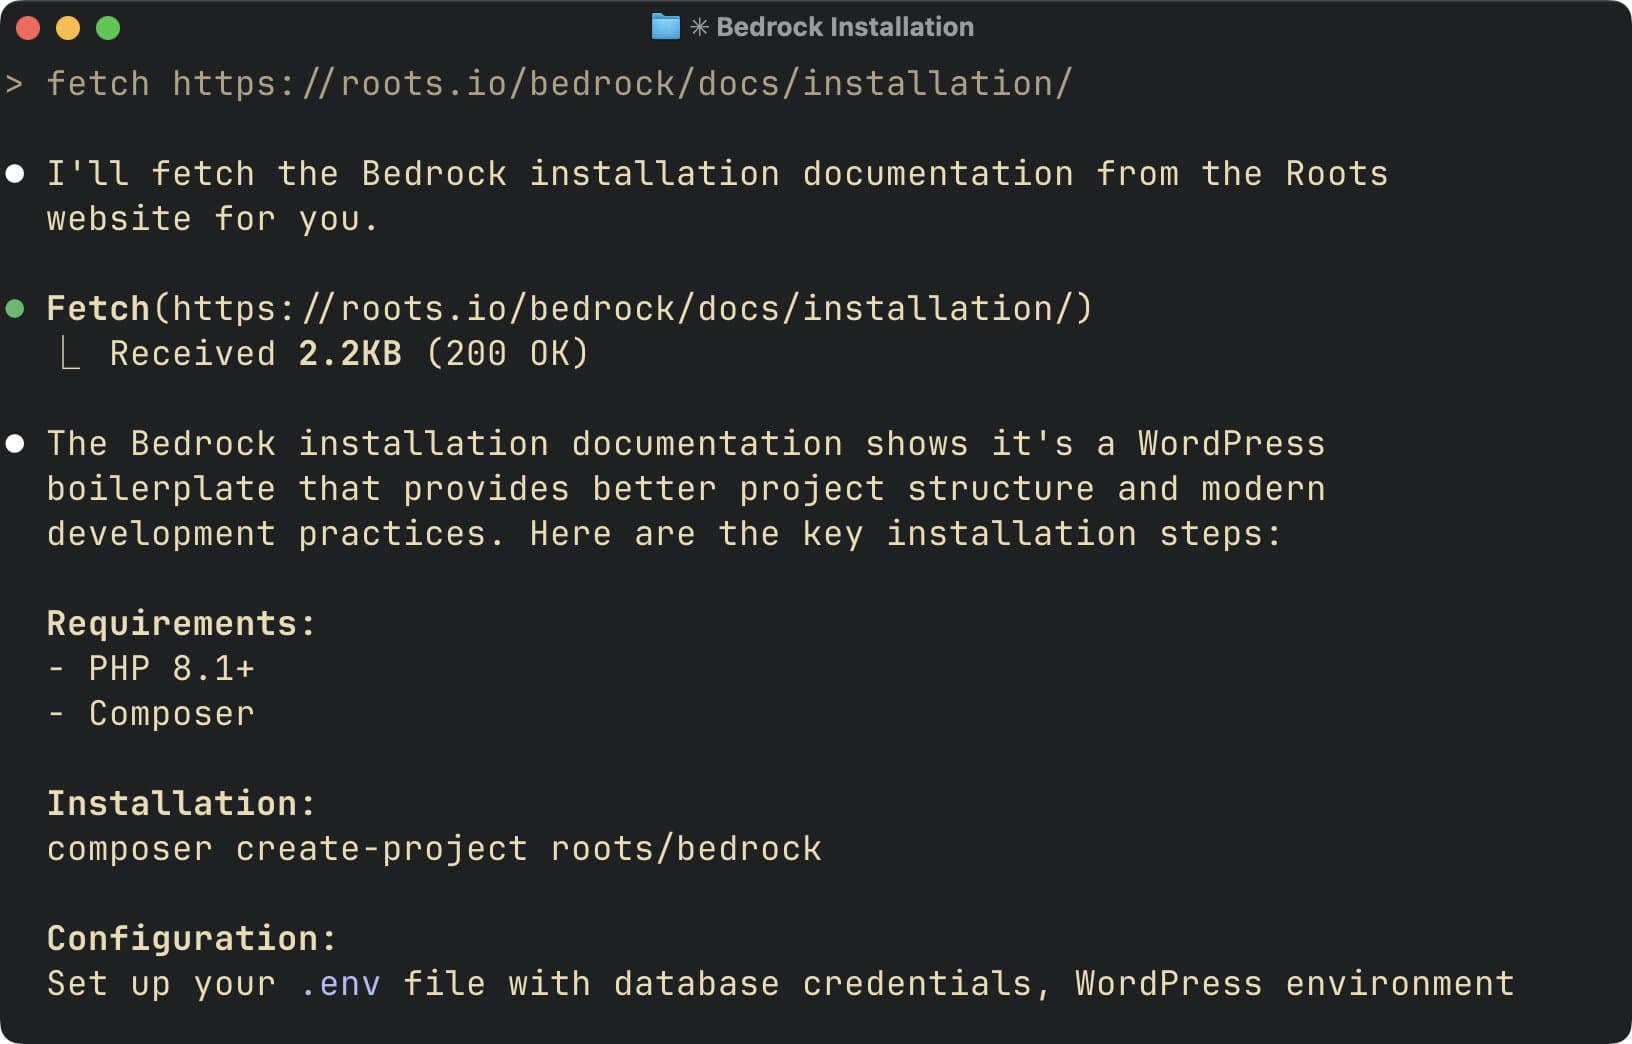Click the Installation heading
1632x1044 pixels.
tap(181, 804)
